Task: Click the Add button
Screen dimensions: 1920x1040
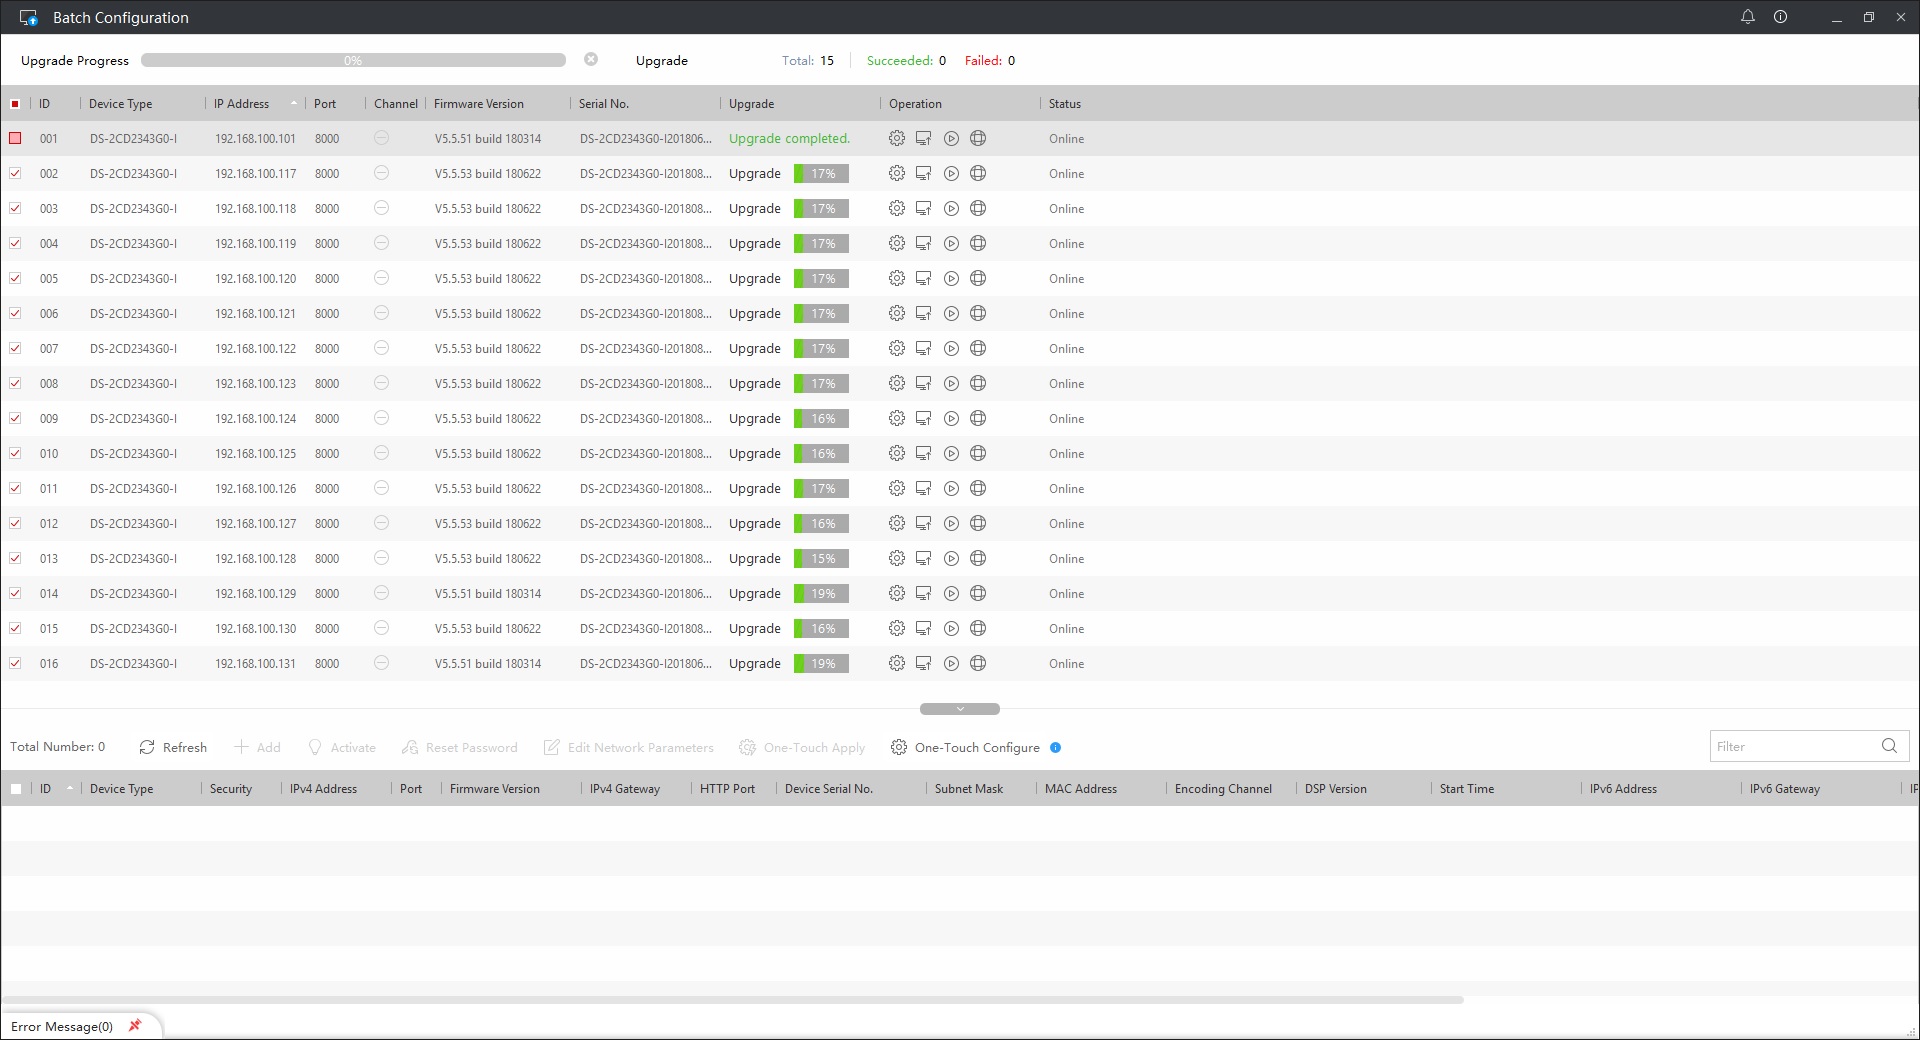Action: click(257, 747)
